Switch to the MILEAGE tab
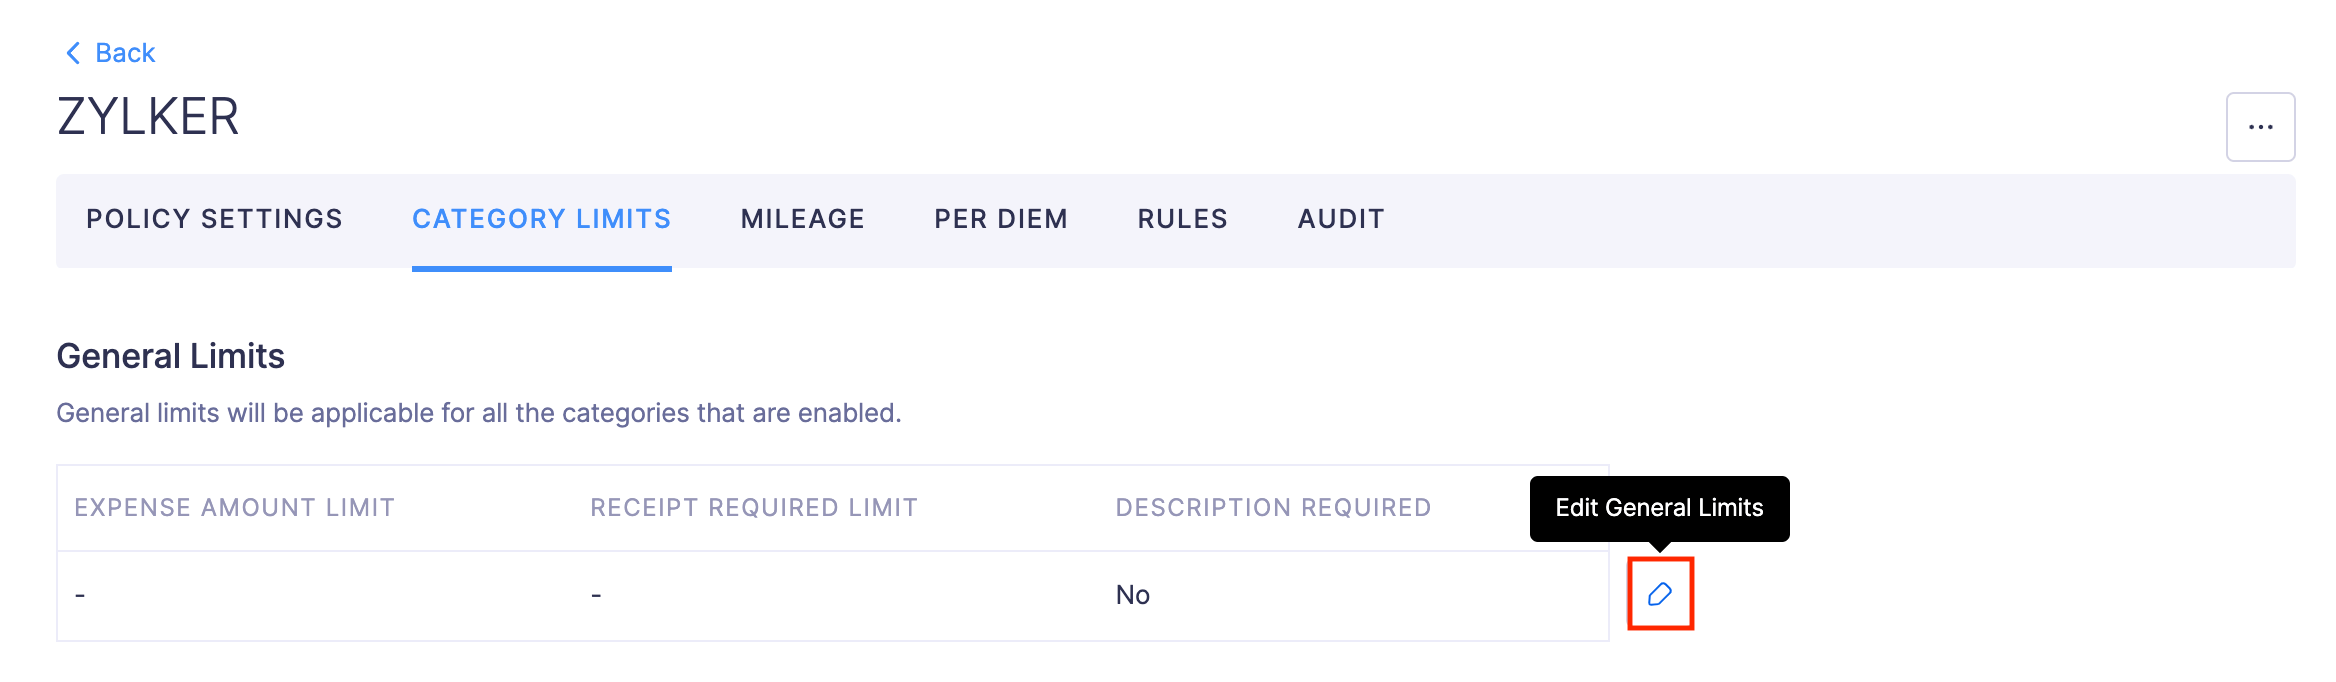This screenshot has width=2336, height=682. pos(801,219)
